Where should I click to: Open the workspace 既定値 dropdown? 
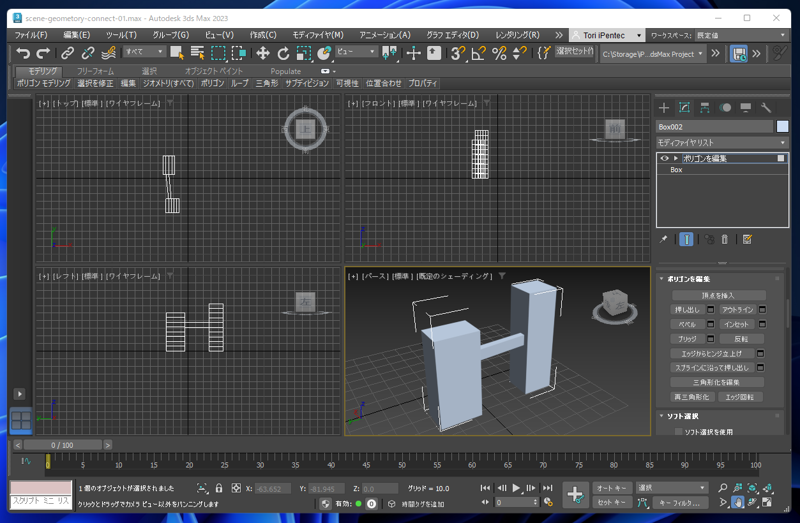[x=741, y=35]
